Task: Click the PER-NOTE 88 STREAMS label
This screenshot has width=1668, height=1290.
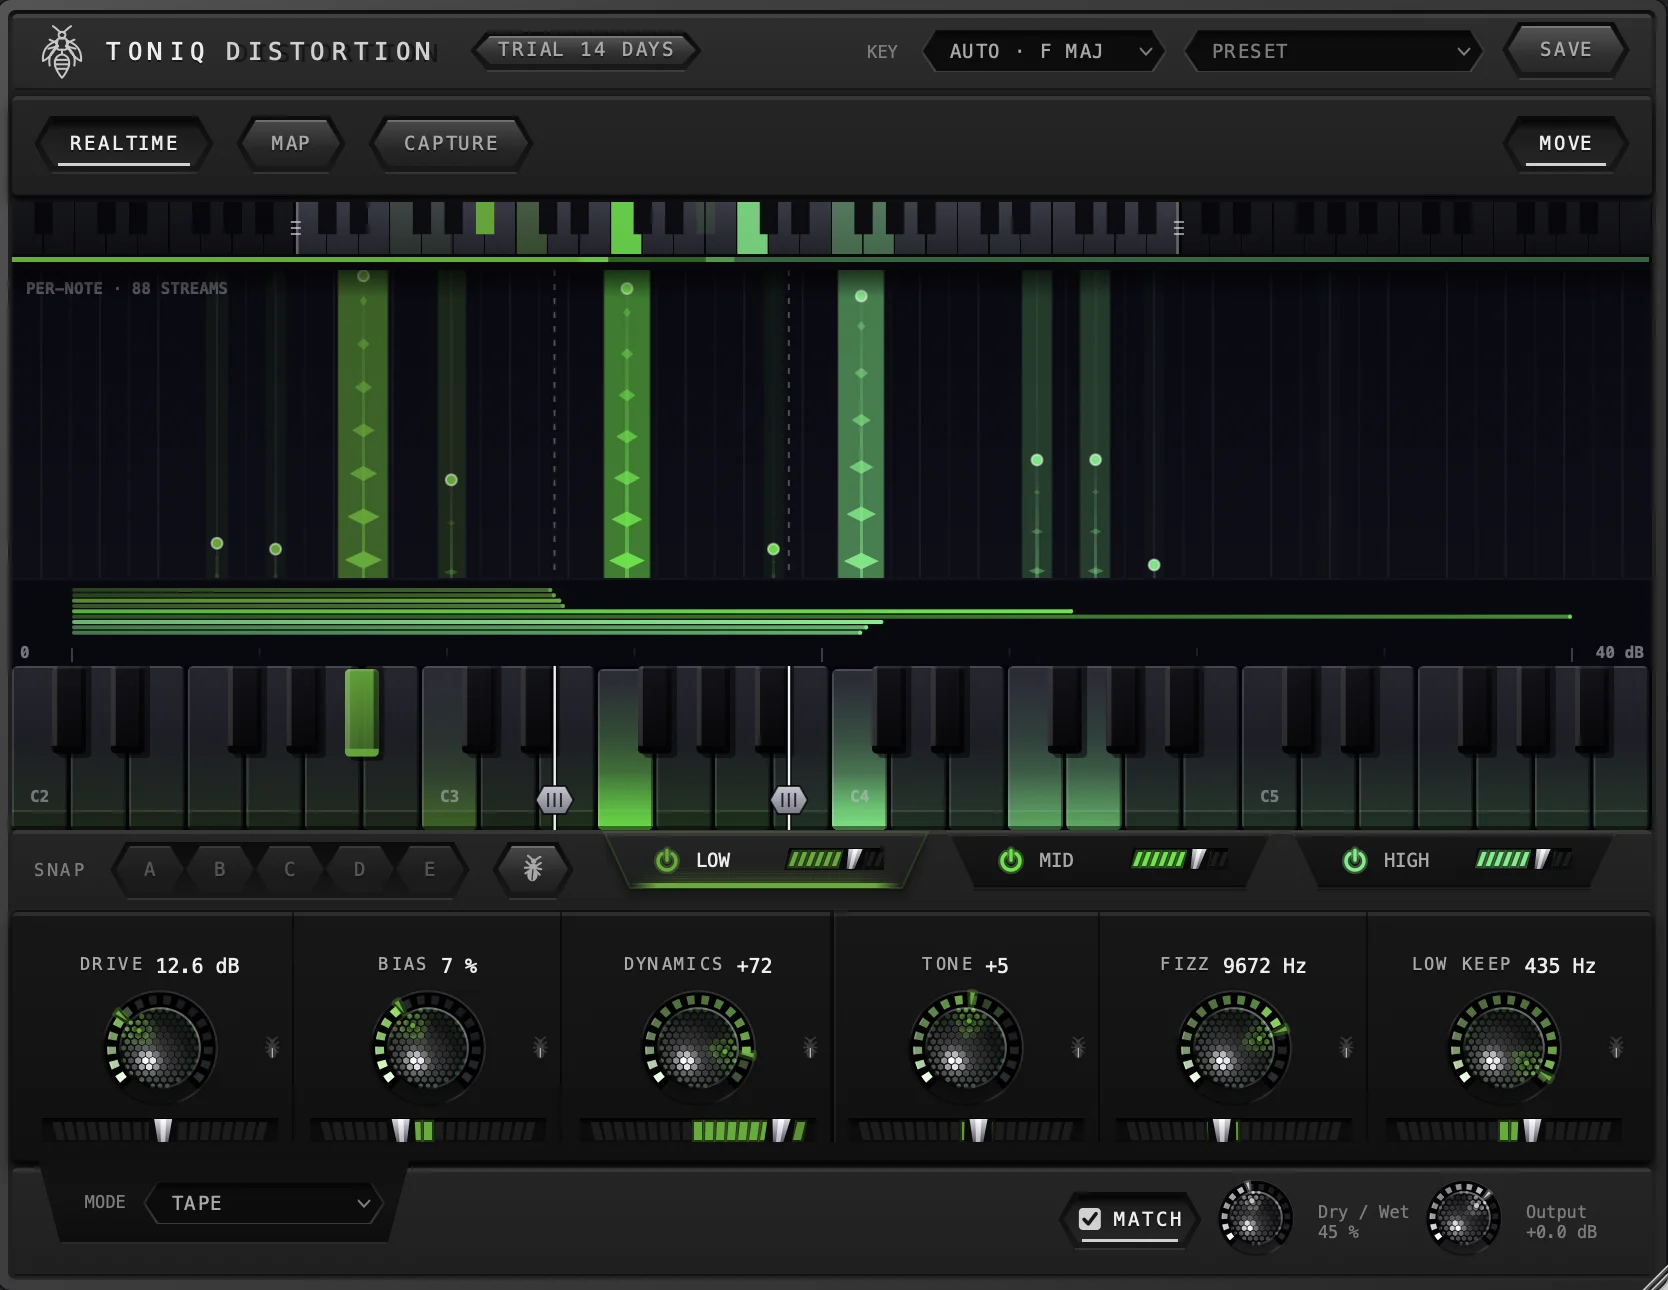Action: click(x=127, y=288)
